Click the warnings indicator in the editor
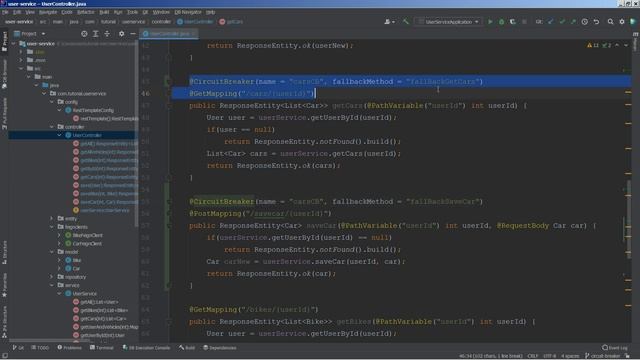Screen dimensions: 640x360 tap(593, 45)
